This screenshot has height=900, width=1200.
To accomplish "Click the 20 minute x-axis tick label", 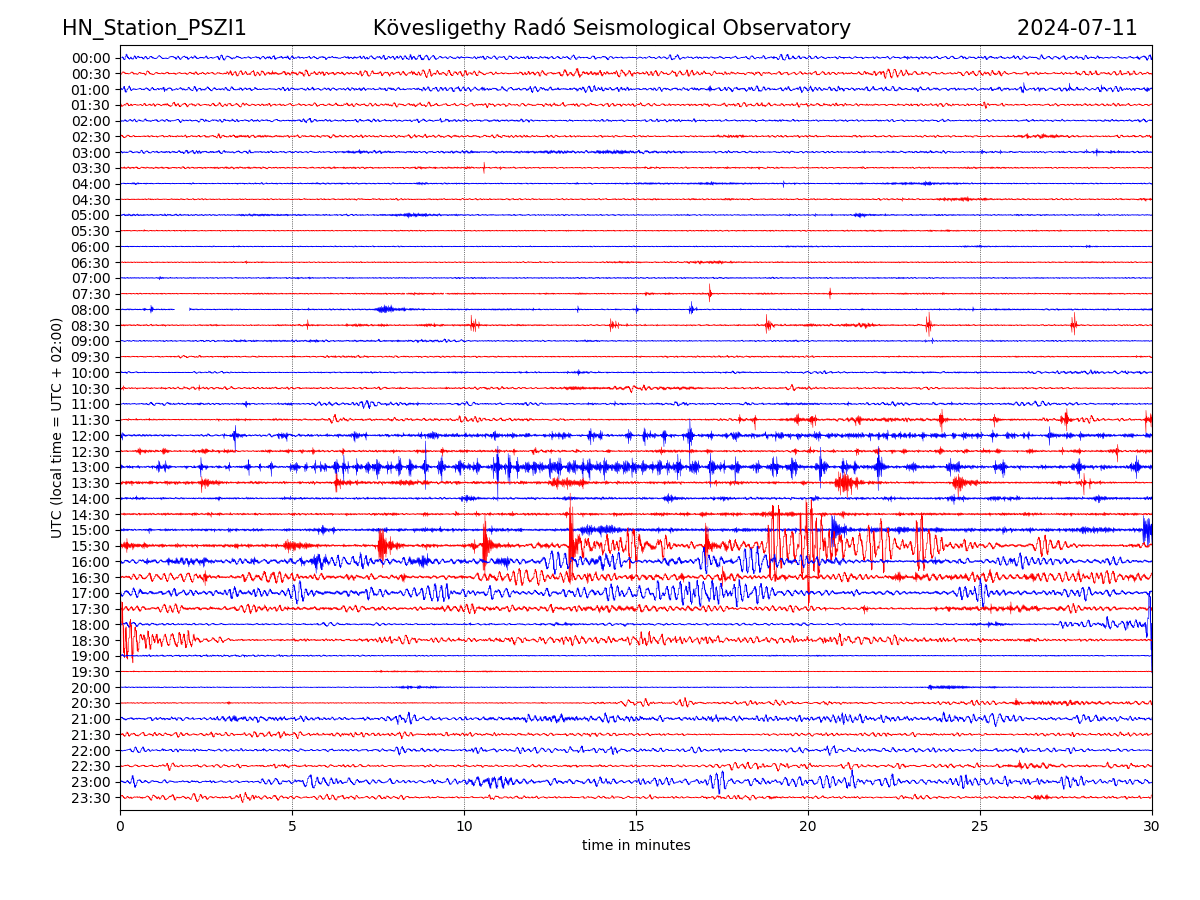I will coord(808,826).
